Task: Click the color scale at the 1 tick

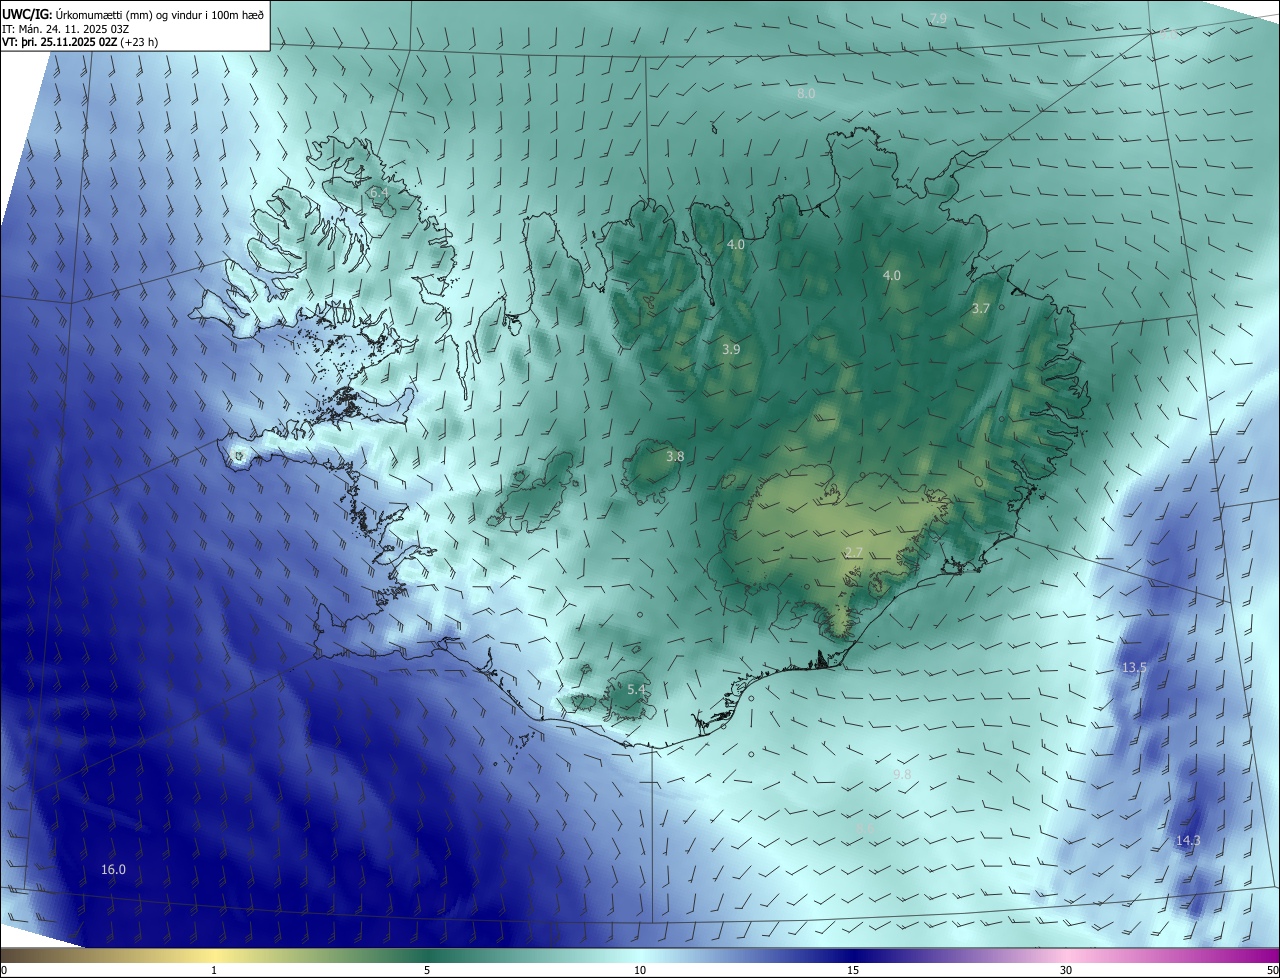Action: click(x=214, y=970)
